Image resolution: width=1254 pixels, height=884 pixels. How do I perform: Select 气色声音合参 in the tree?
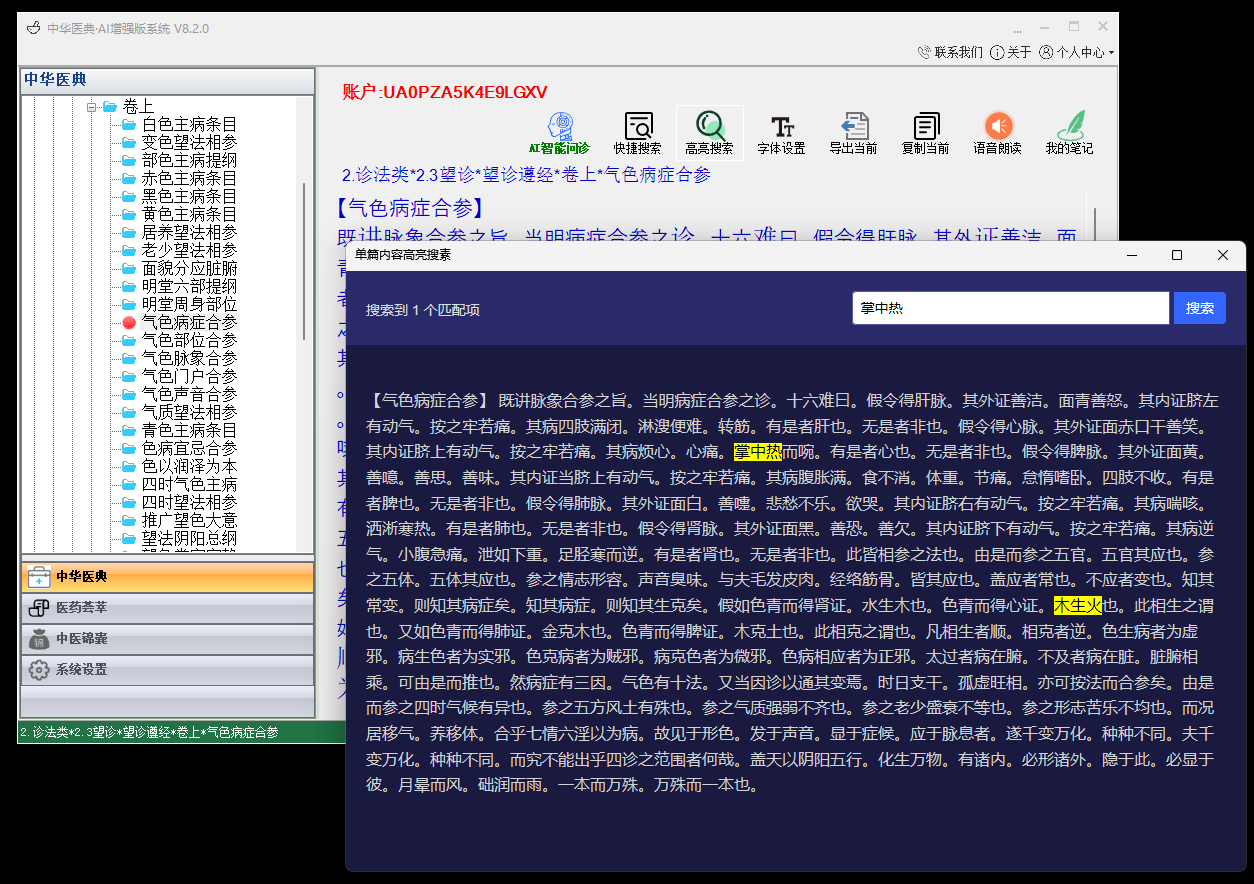[189, 394]
